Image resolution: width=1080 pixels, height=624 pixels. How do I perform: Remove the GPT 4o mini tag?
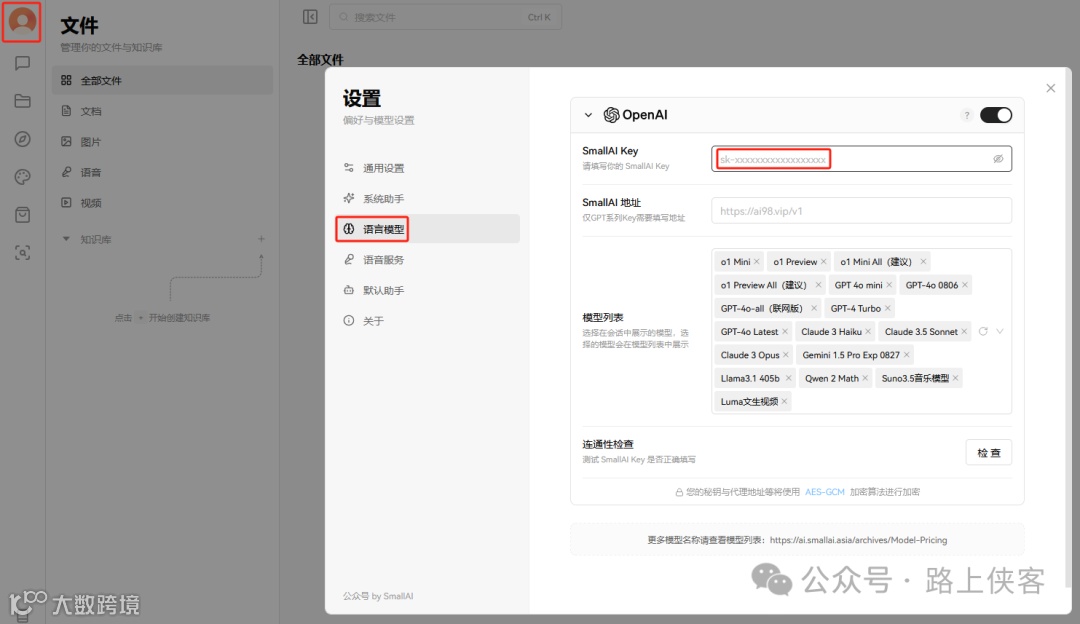click(x=889, y=285)
